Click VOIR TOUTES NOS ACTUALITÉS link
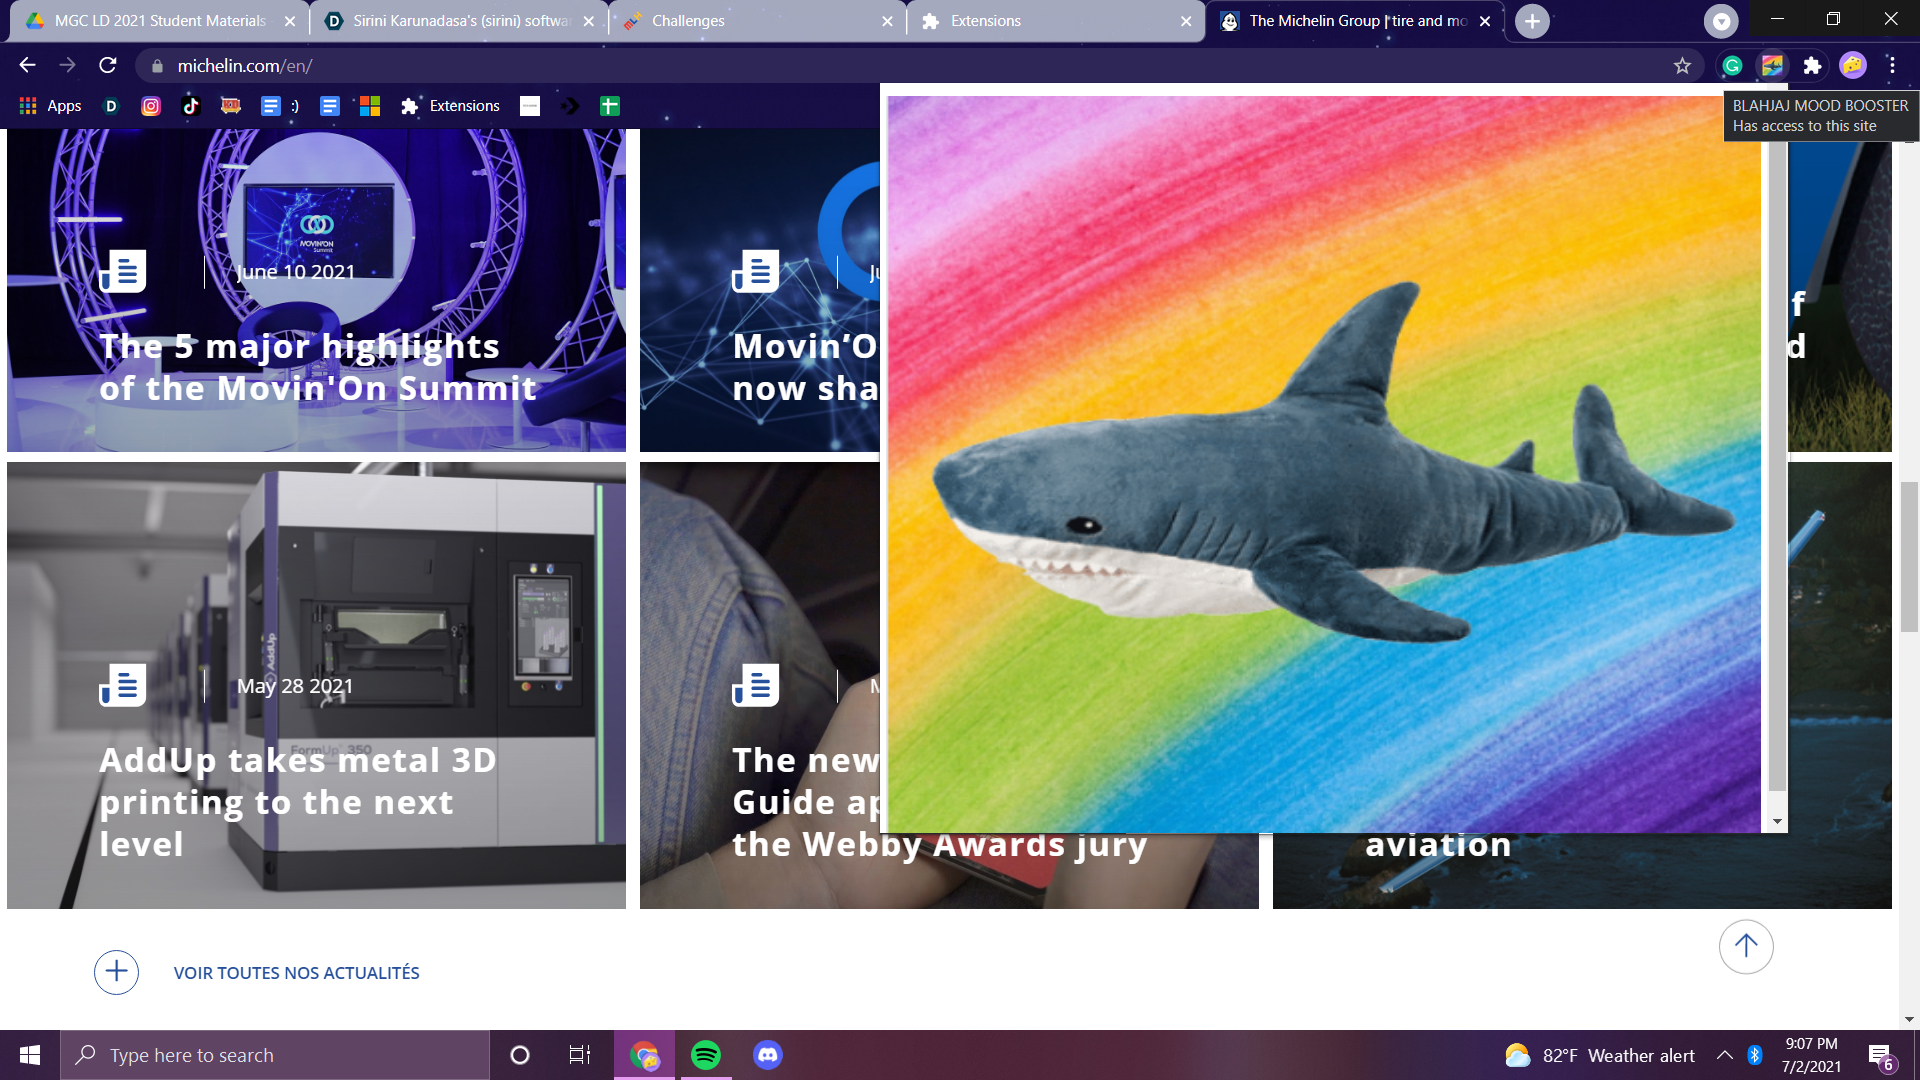 click(296, 973)
